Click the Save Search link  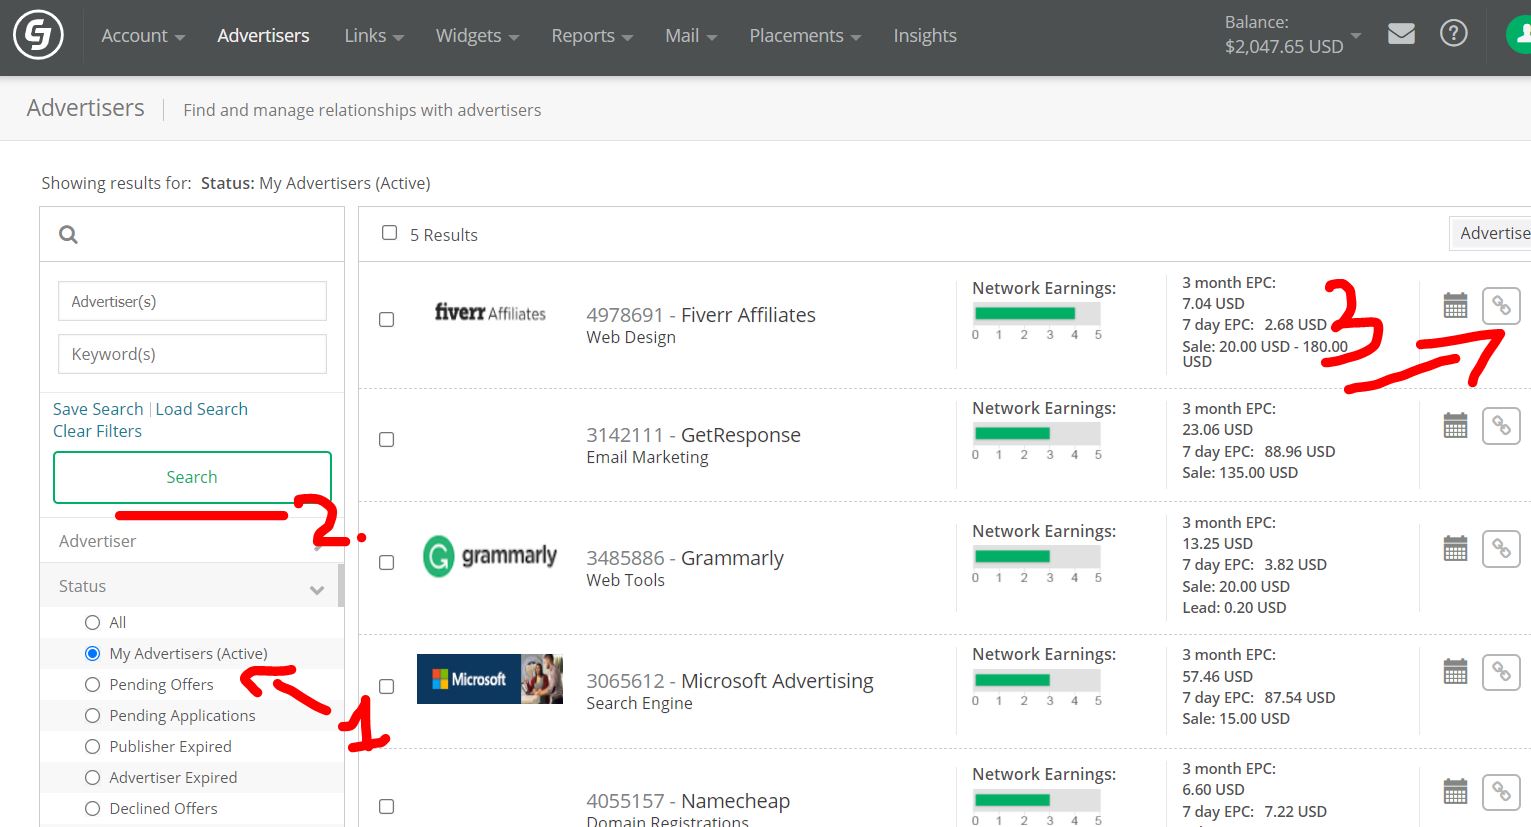pos(98,409)
